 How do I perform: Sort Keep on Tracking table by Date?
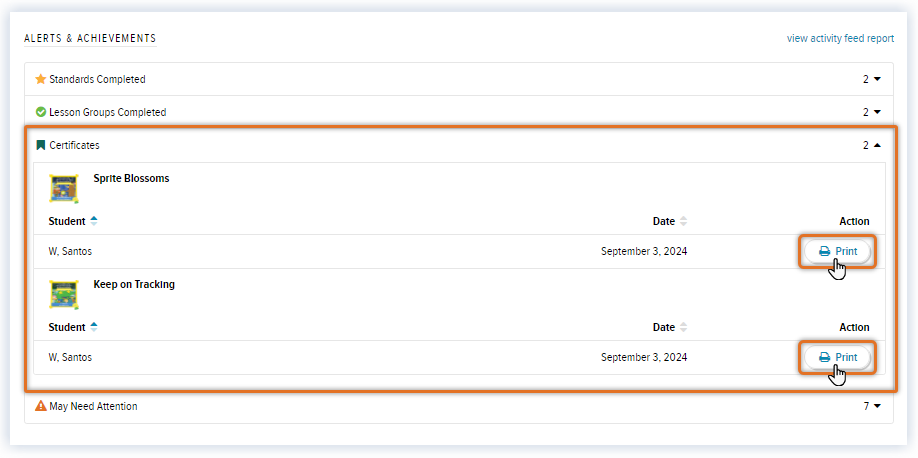[684, 327]
